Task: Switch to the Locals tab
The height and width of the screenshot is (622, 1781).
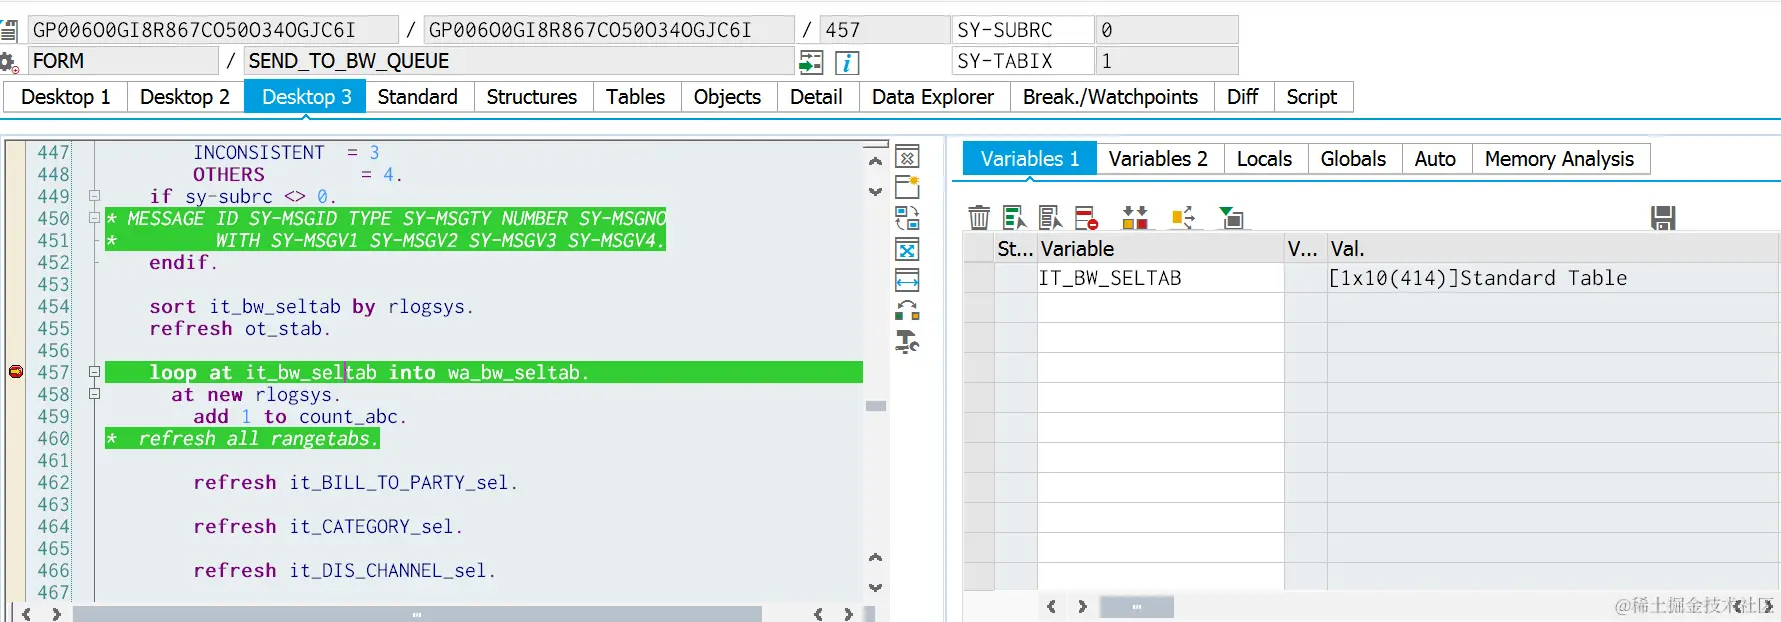Action: 1264,159
